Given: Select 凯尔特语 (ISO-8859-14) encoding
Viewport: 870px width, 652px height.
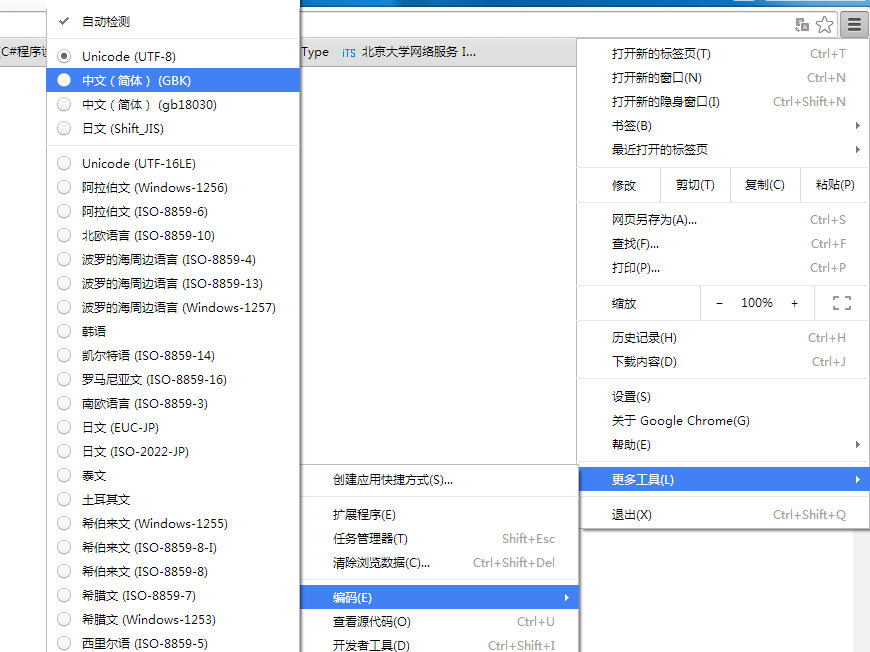Looking at the screenshot, I should click(173, 355).
